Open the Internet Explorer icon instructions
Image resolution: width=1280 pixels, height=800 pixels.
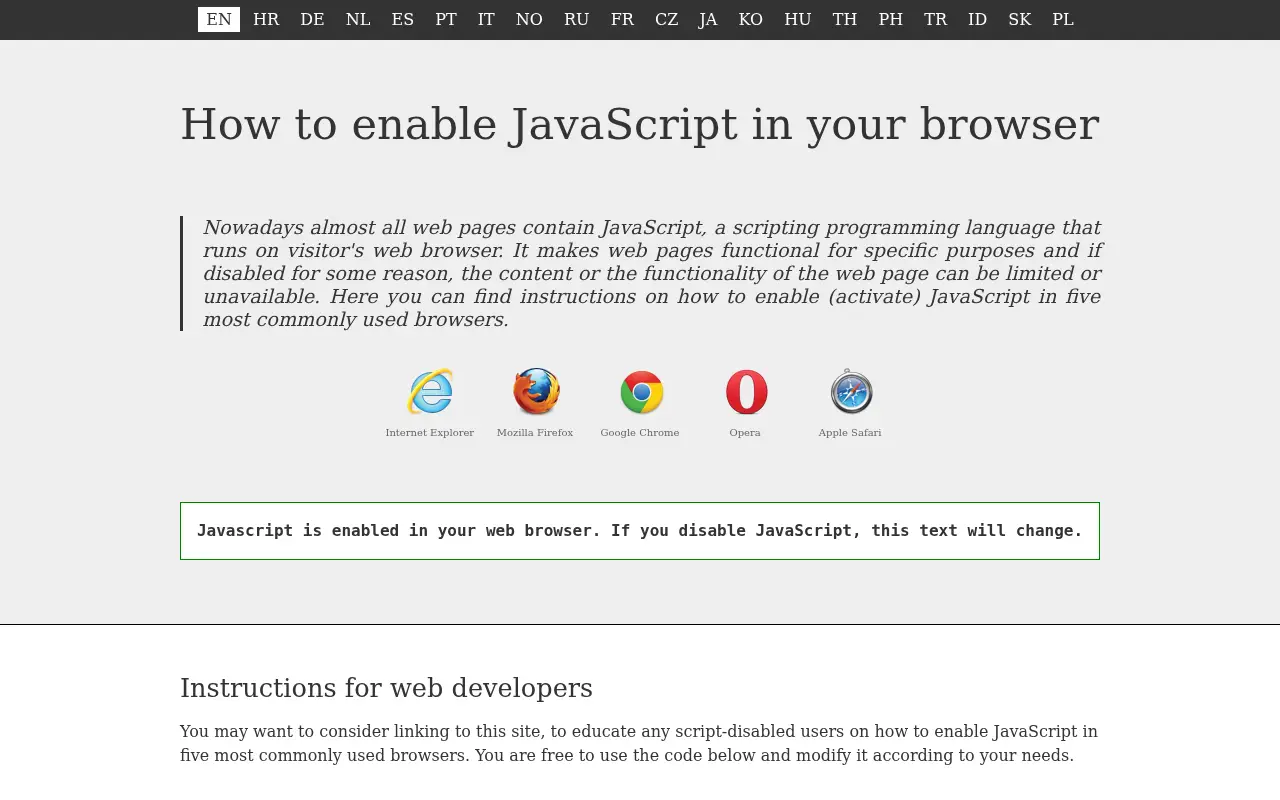(430, 392)
